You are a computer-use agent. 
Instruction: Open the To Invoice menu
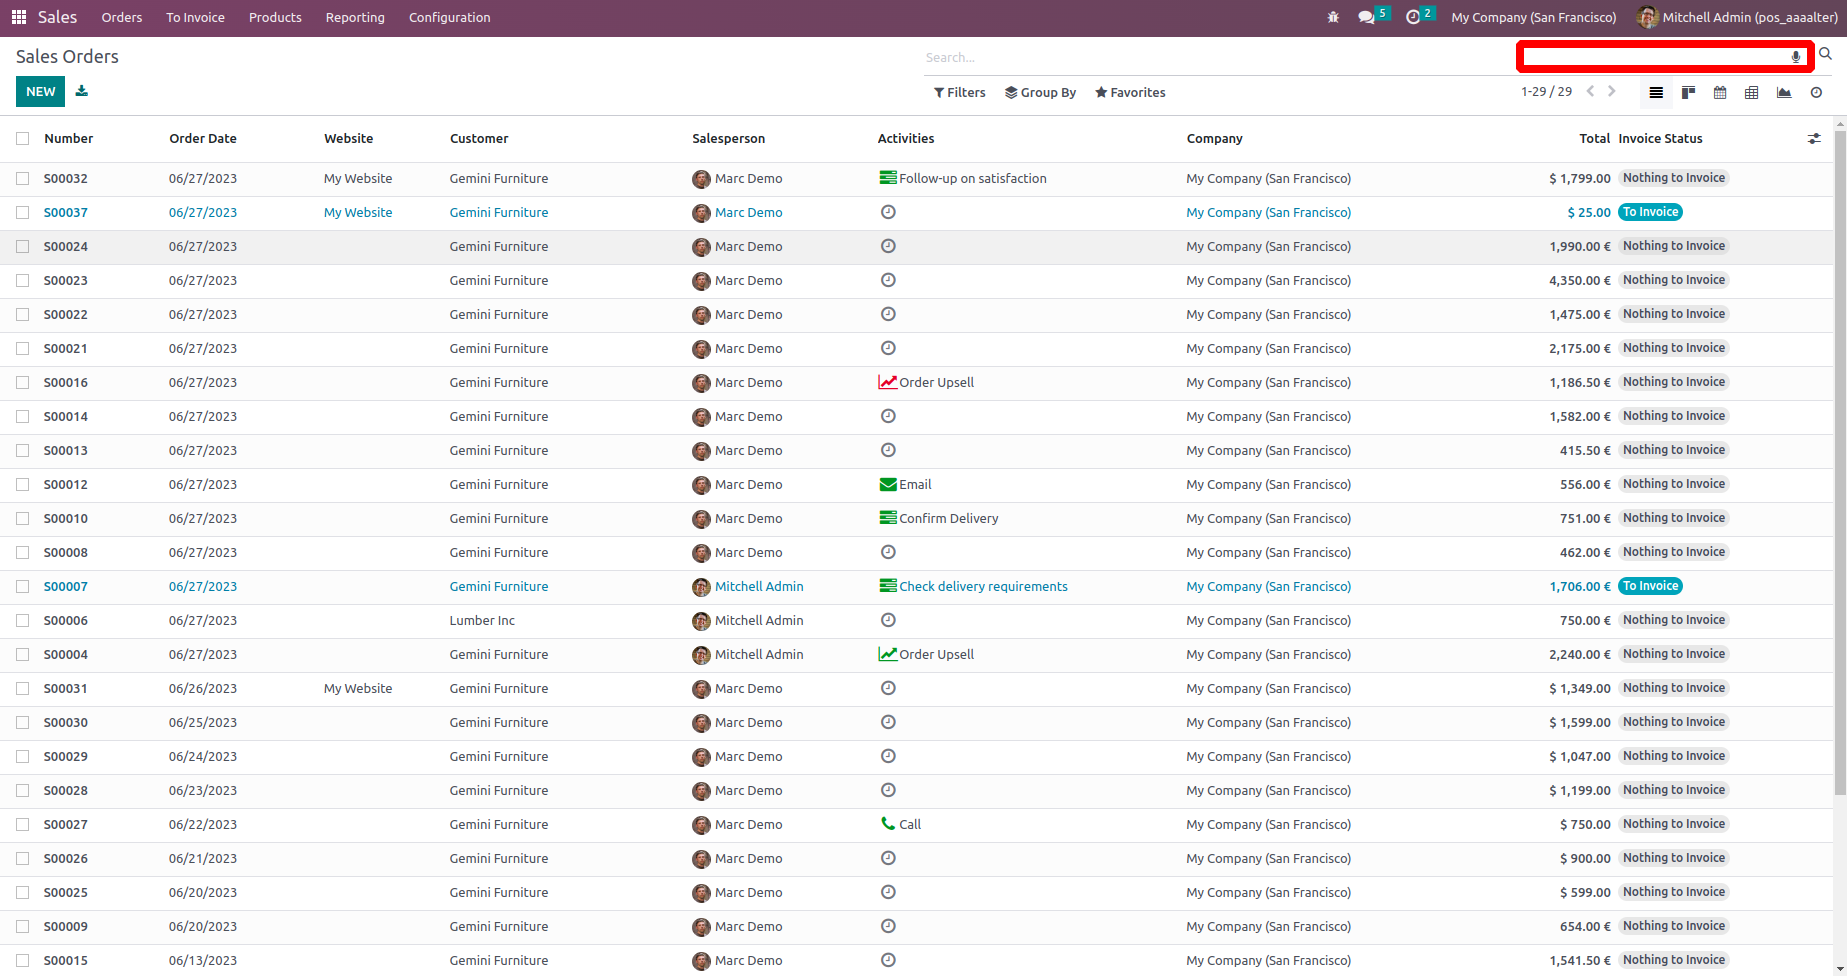pos(195,17)
